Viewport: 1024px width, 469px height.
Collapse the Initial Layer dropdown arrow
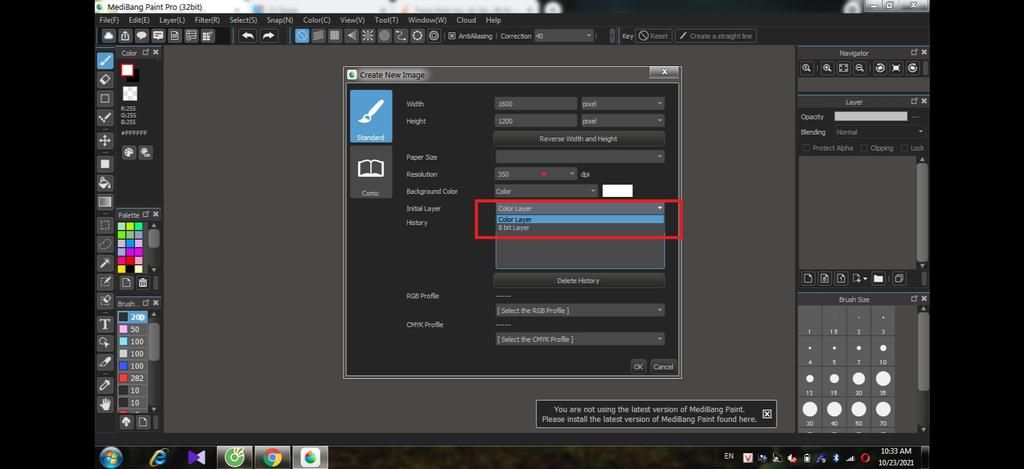click(x=660, y=208)
